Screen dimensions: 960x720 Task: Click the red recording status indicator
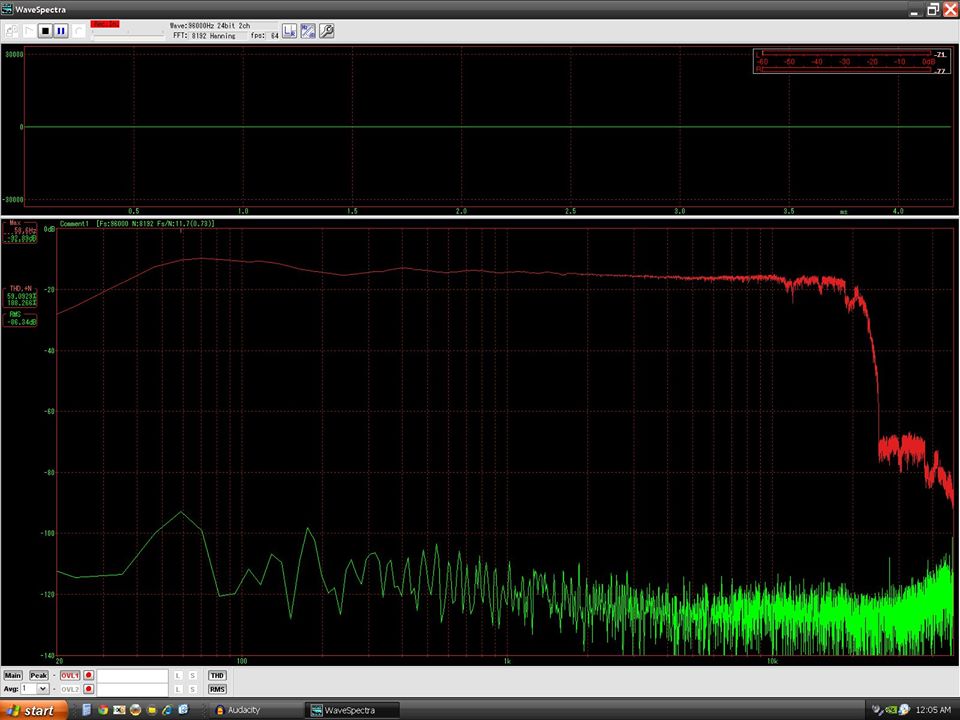coord(105,24)
